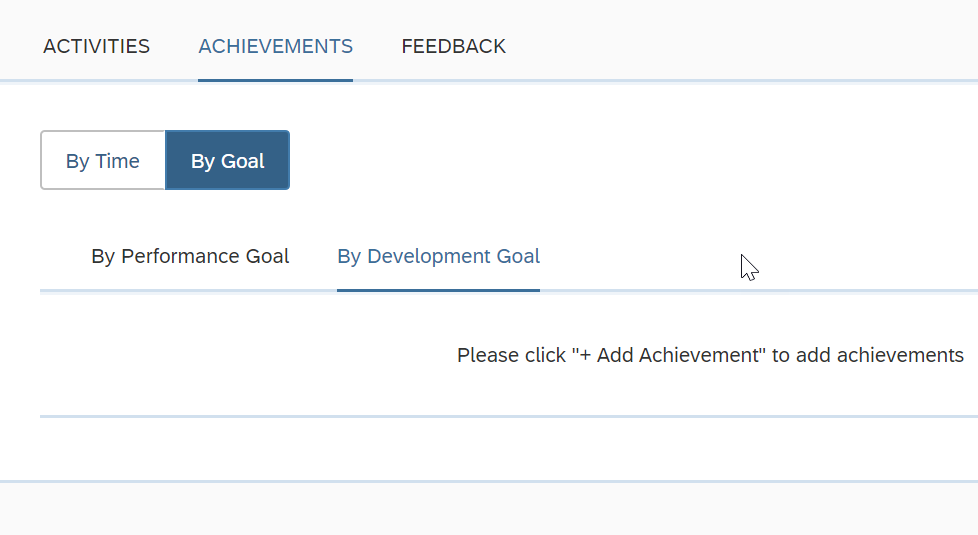Toggle the By Time view
Screen dimensions: 978x535
click(103, 160)
